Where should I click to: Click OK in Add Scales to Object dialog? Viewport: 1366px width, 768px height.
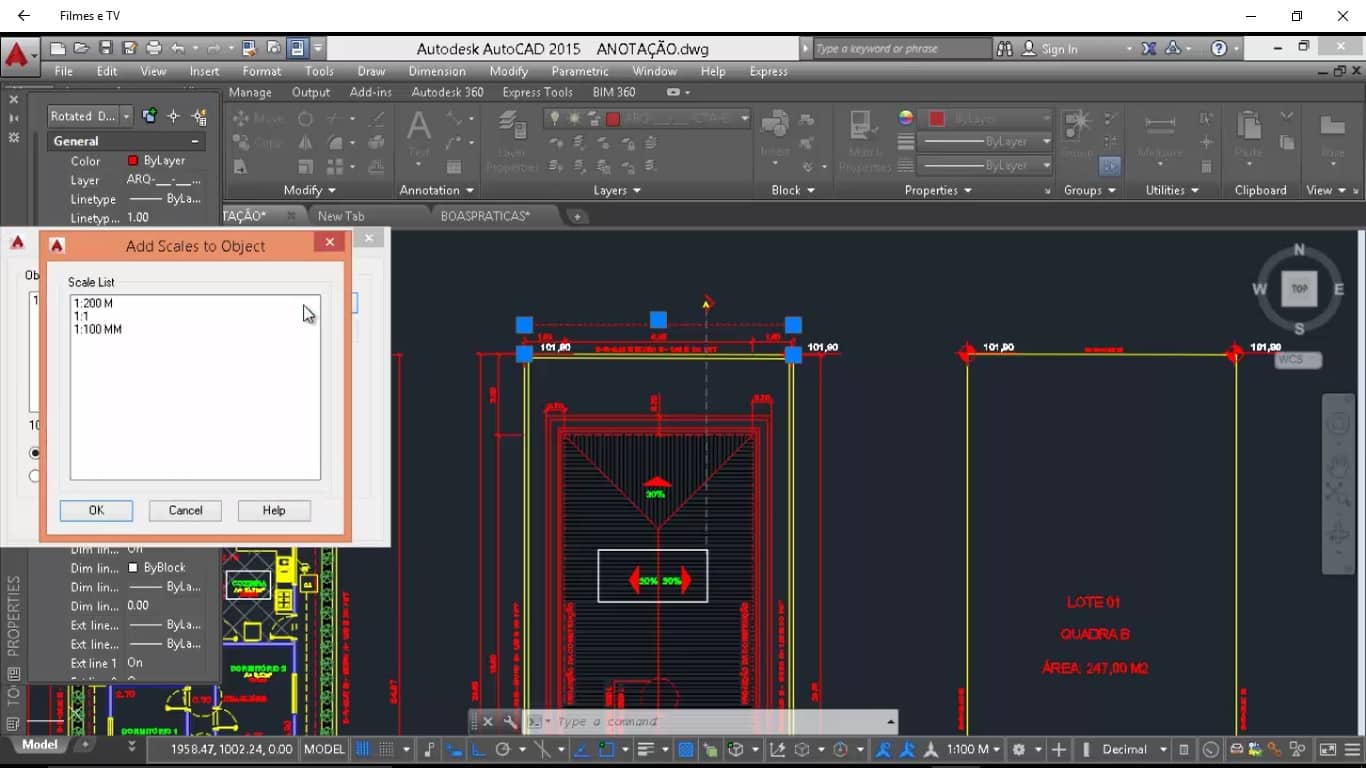pyautogui.click(x=96, y=510)
